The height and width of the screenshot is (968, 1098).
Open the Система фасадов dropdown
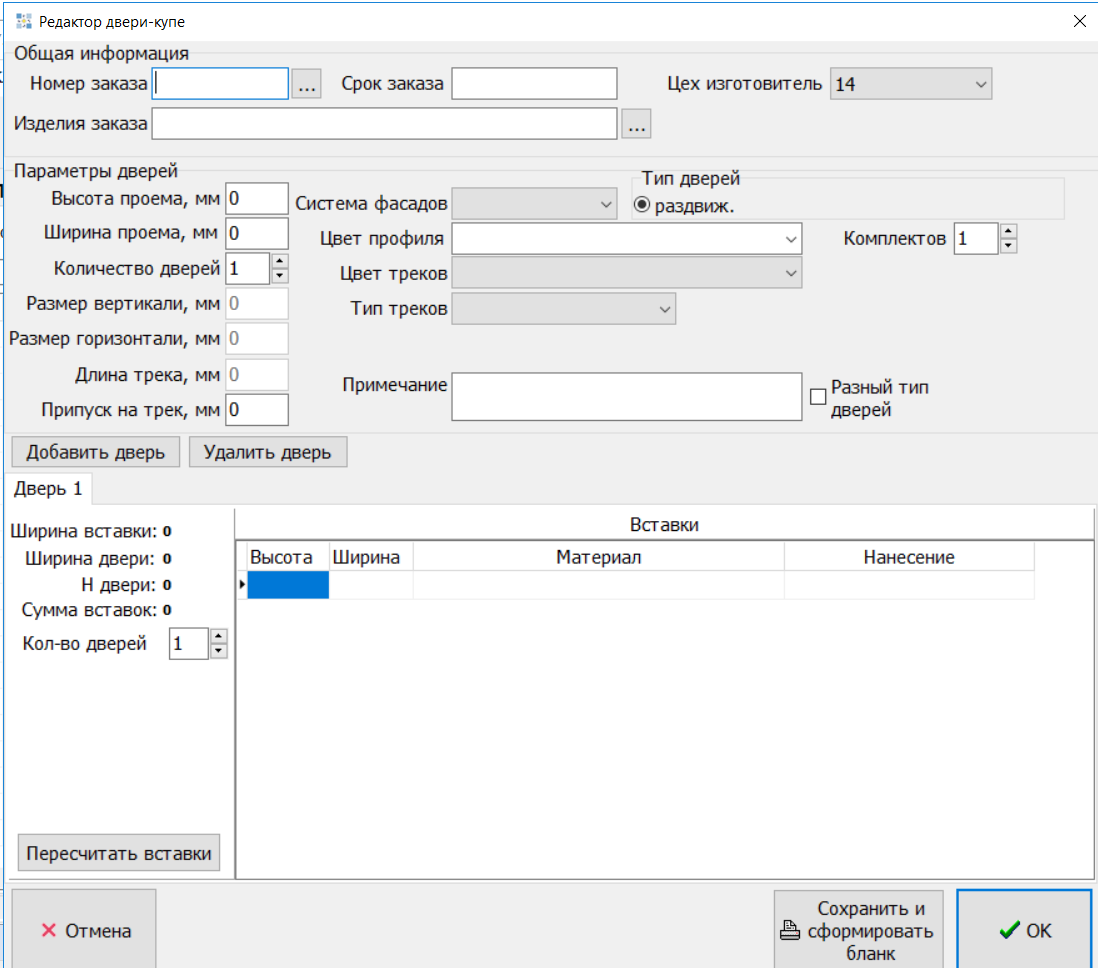pos(606,204)
